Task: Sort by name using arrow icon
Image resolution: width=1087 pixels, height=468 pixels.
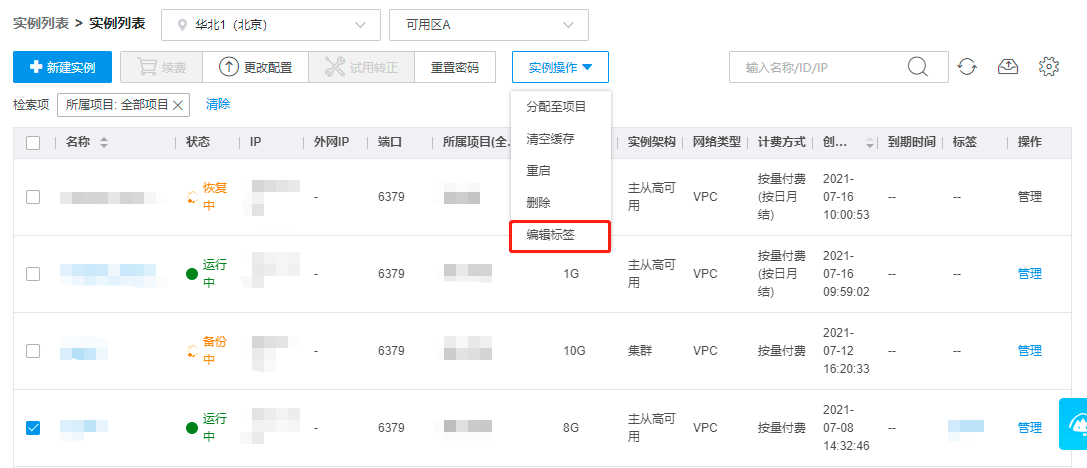Action: click(x=104, y=142)
